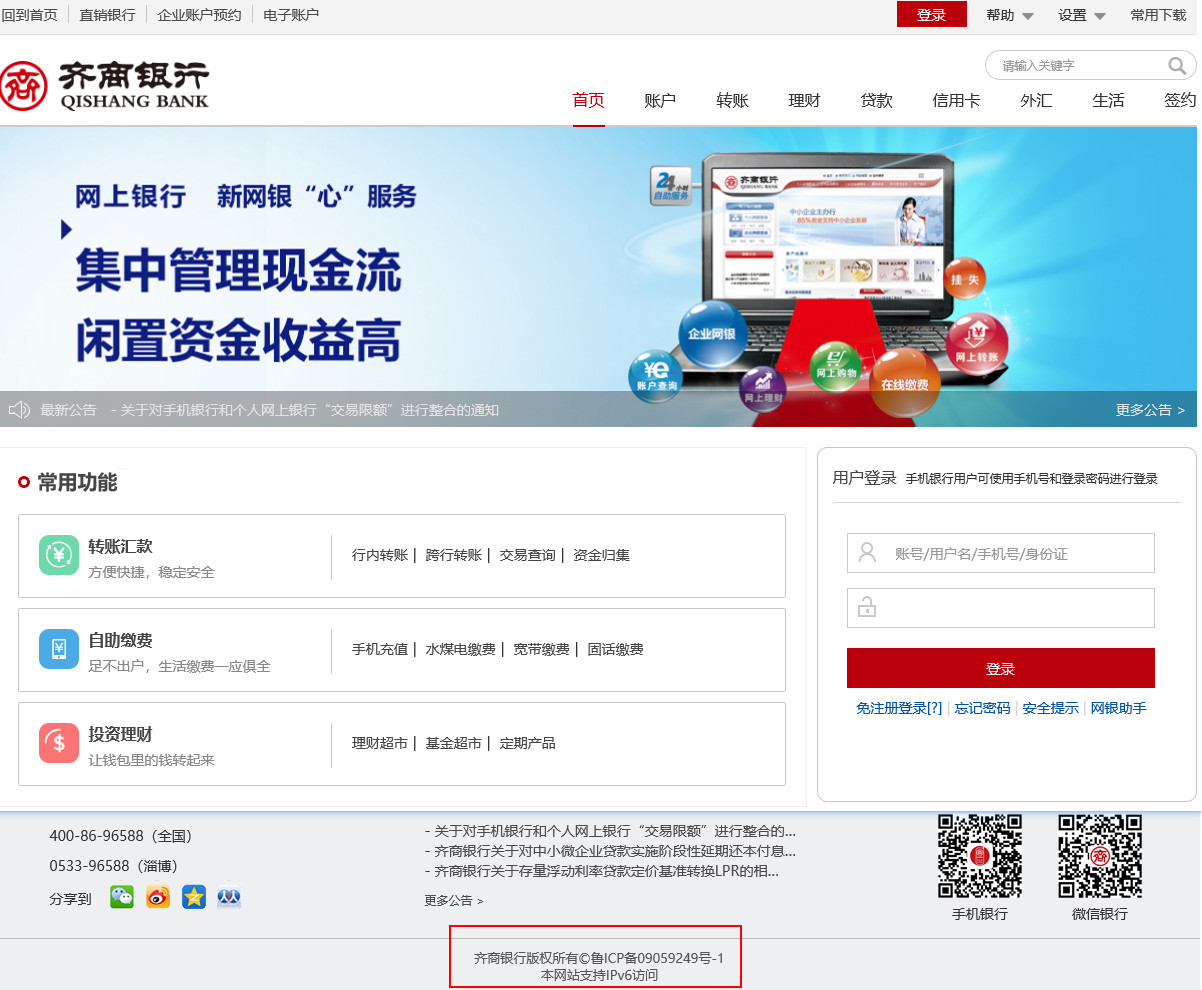Click the 账户查询 bubble on banner

656,376
